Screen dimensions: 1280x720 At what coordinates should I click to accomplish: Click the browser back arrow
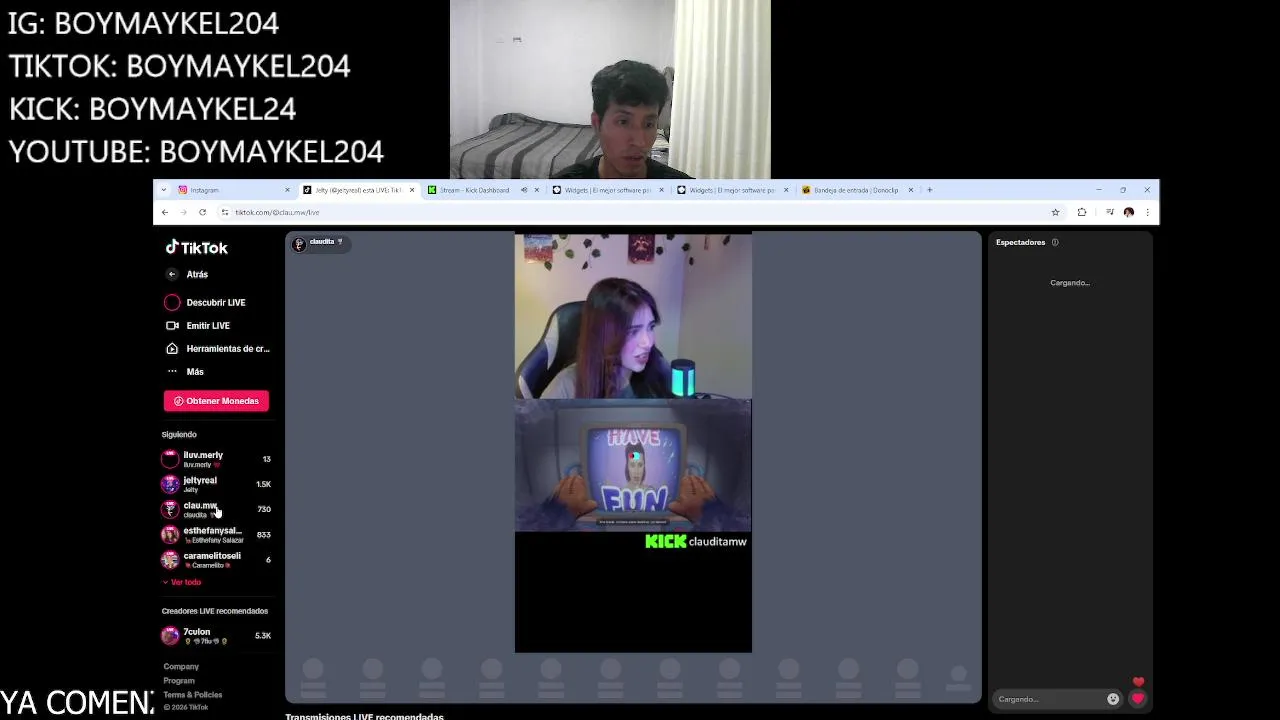pyautogui.click(x=165, y=212)
